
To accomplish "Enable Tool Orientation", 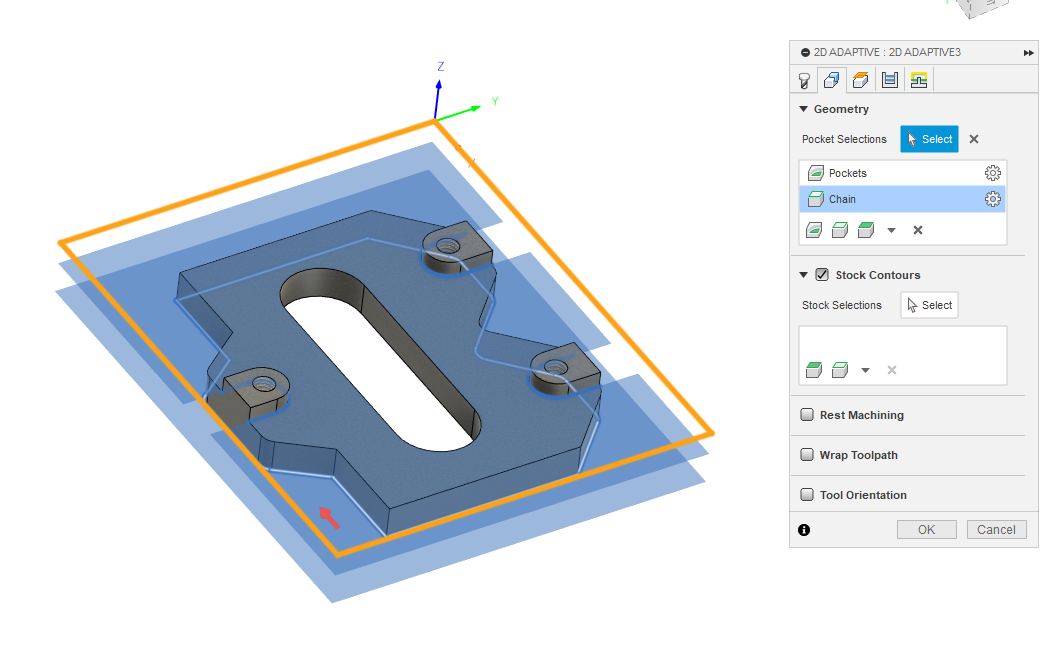I will coord(807,493).
